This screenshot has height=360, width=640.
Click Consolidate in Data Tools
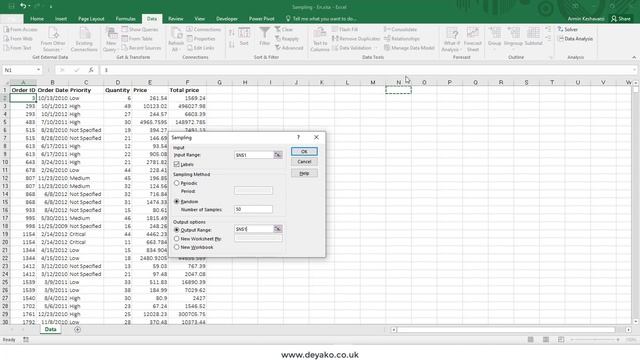(x=400, y=29)
